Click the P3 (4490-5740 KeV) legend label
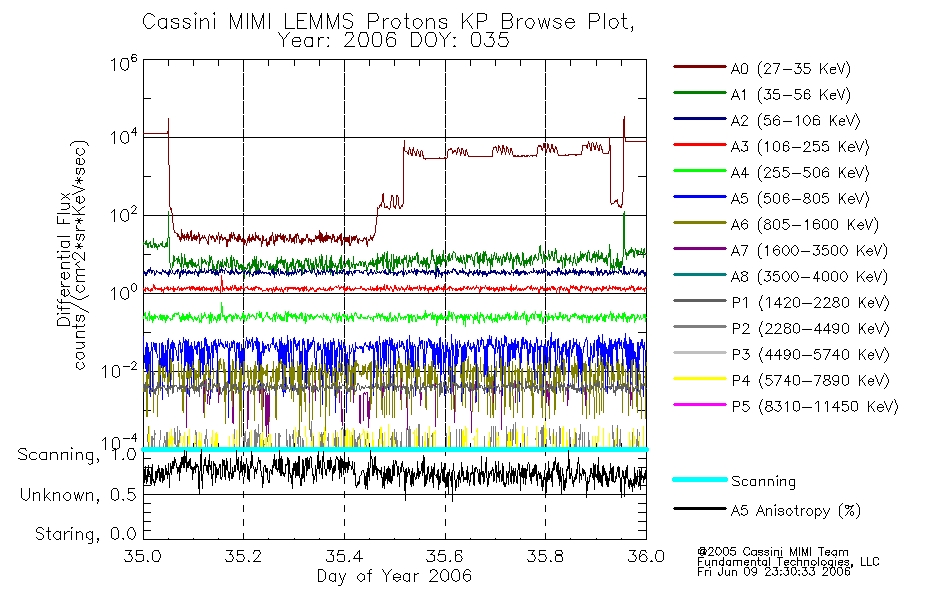The height and width of the screenshot is (600, 950). [810, 355]
